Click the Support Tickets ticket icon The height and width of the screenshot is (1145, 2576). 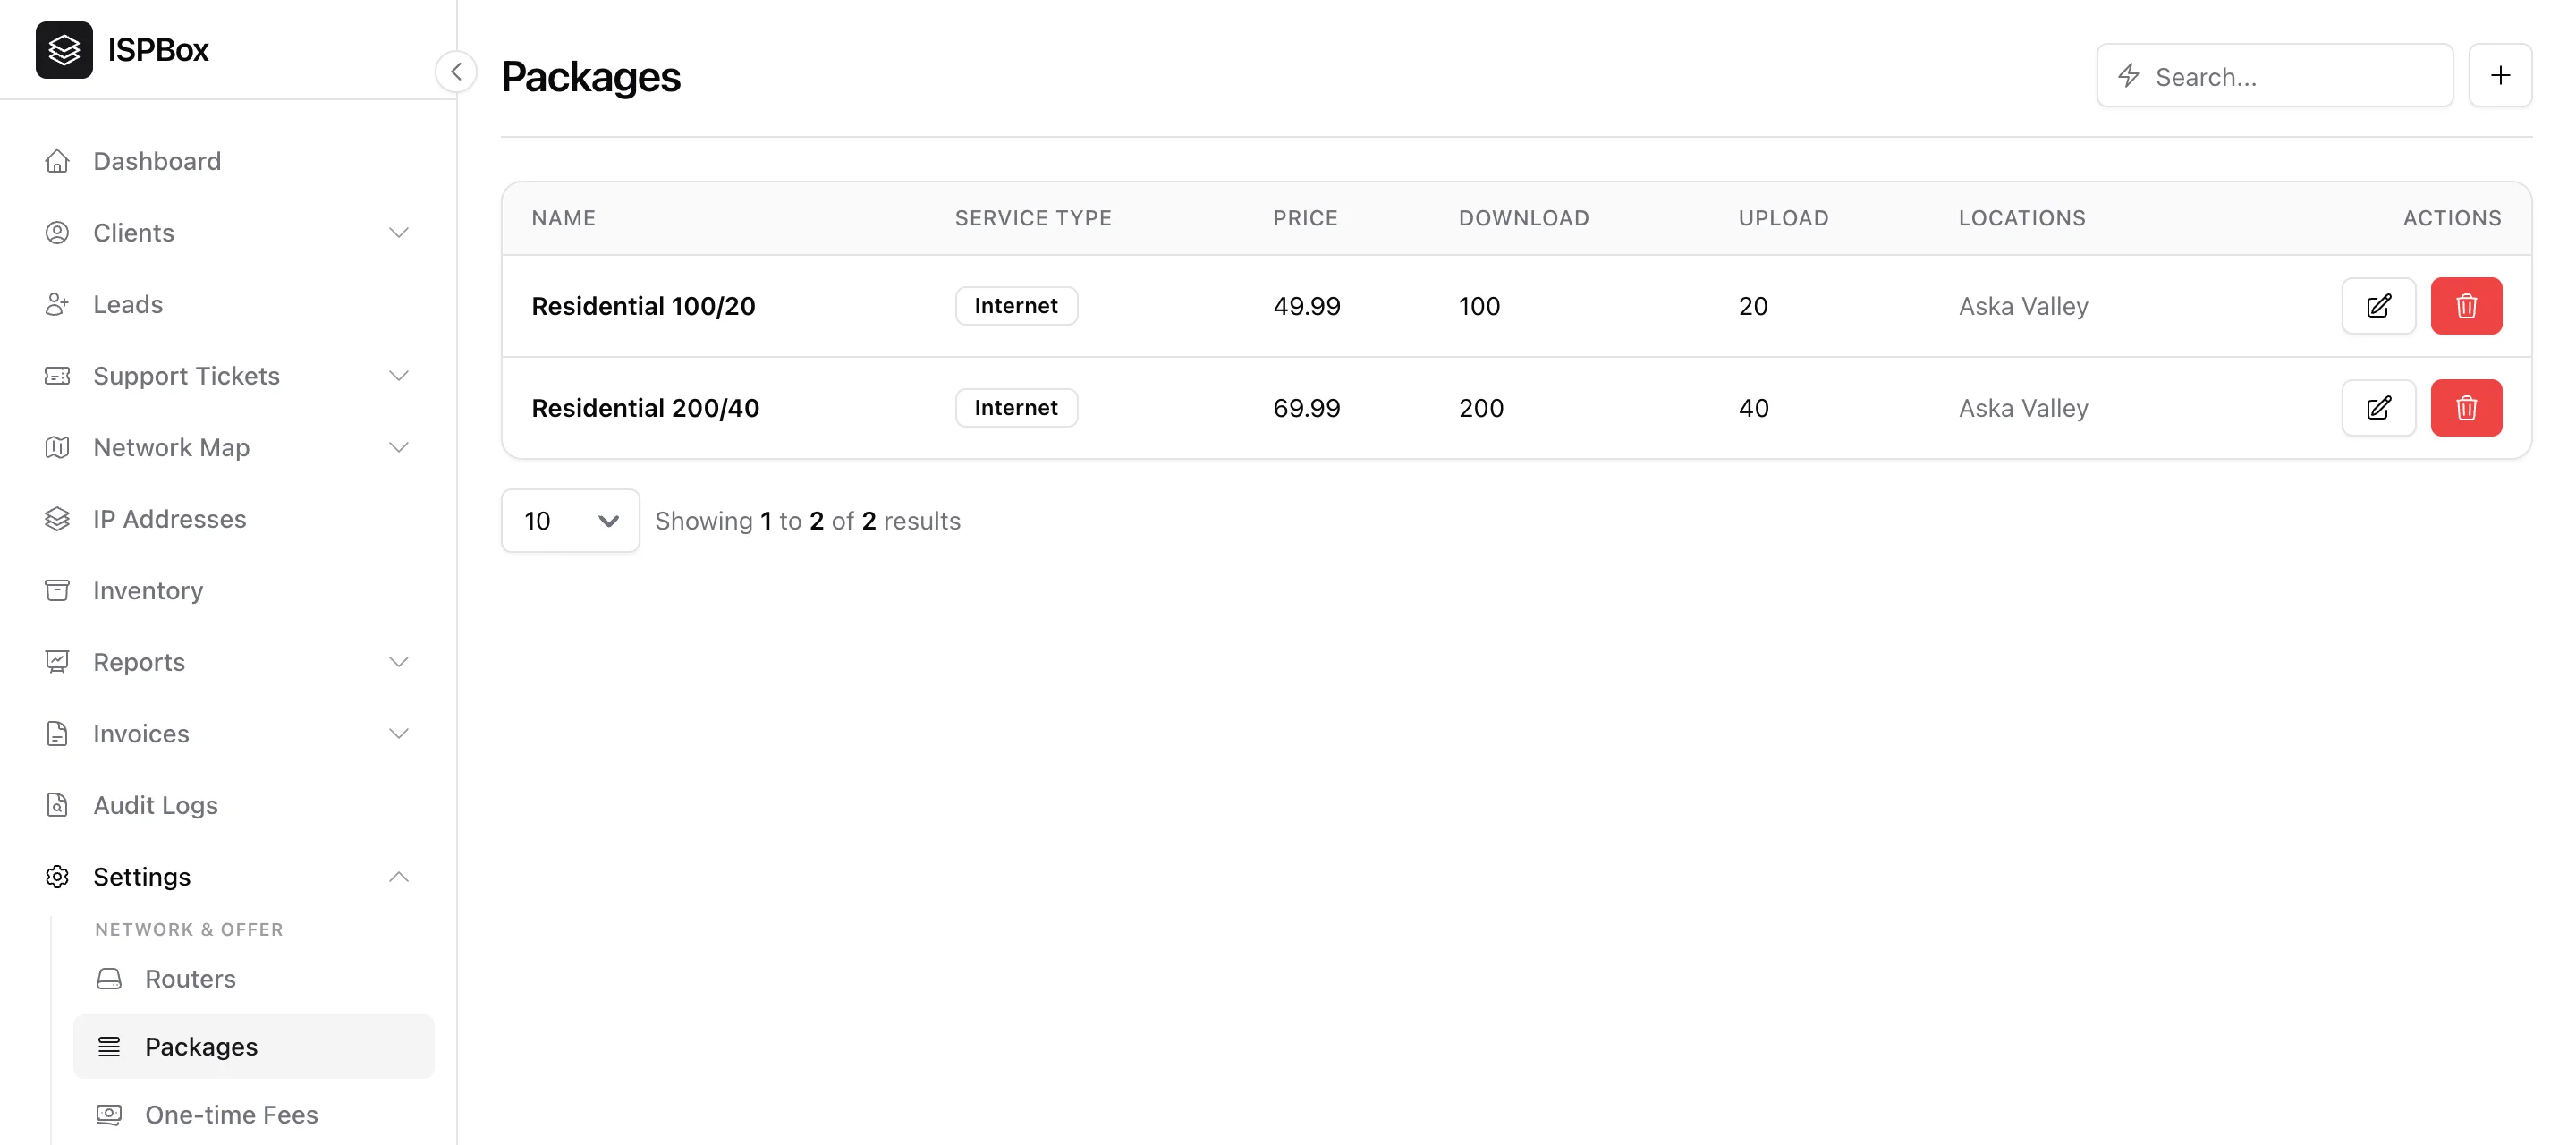click(x=57, y=376)
